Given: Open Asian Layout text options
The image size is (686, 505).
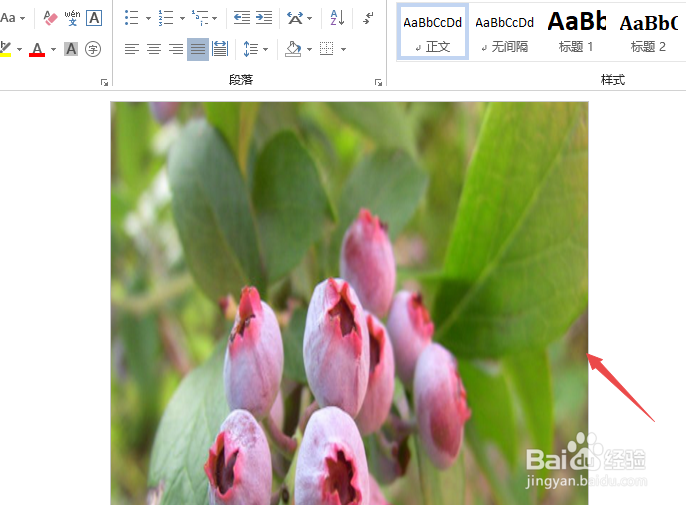Looking at the screenshot, I should [x=299, y=18].
